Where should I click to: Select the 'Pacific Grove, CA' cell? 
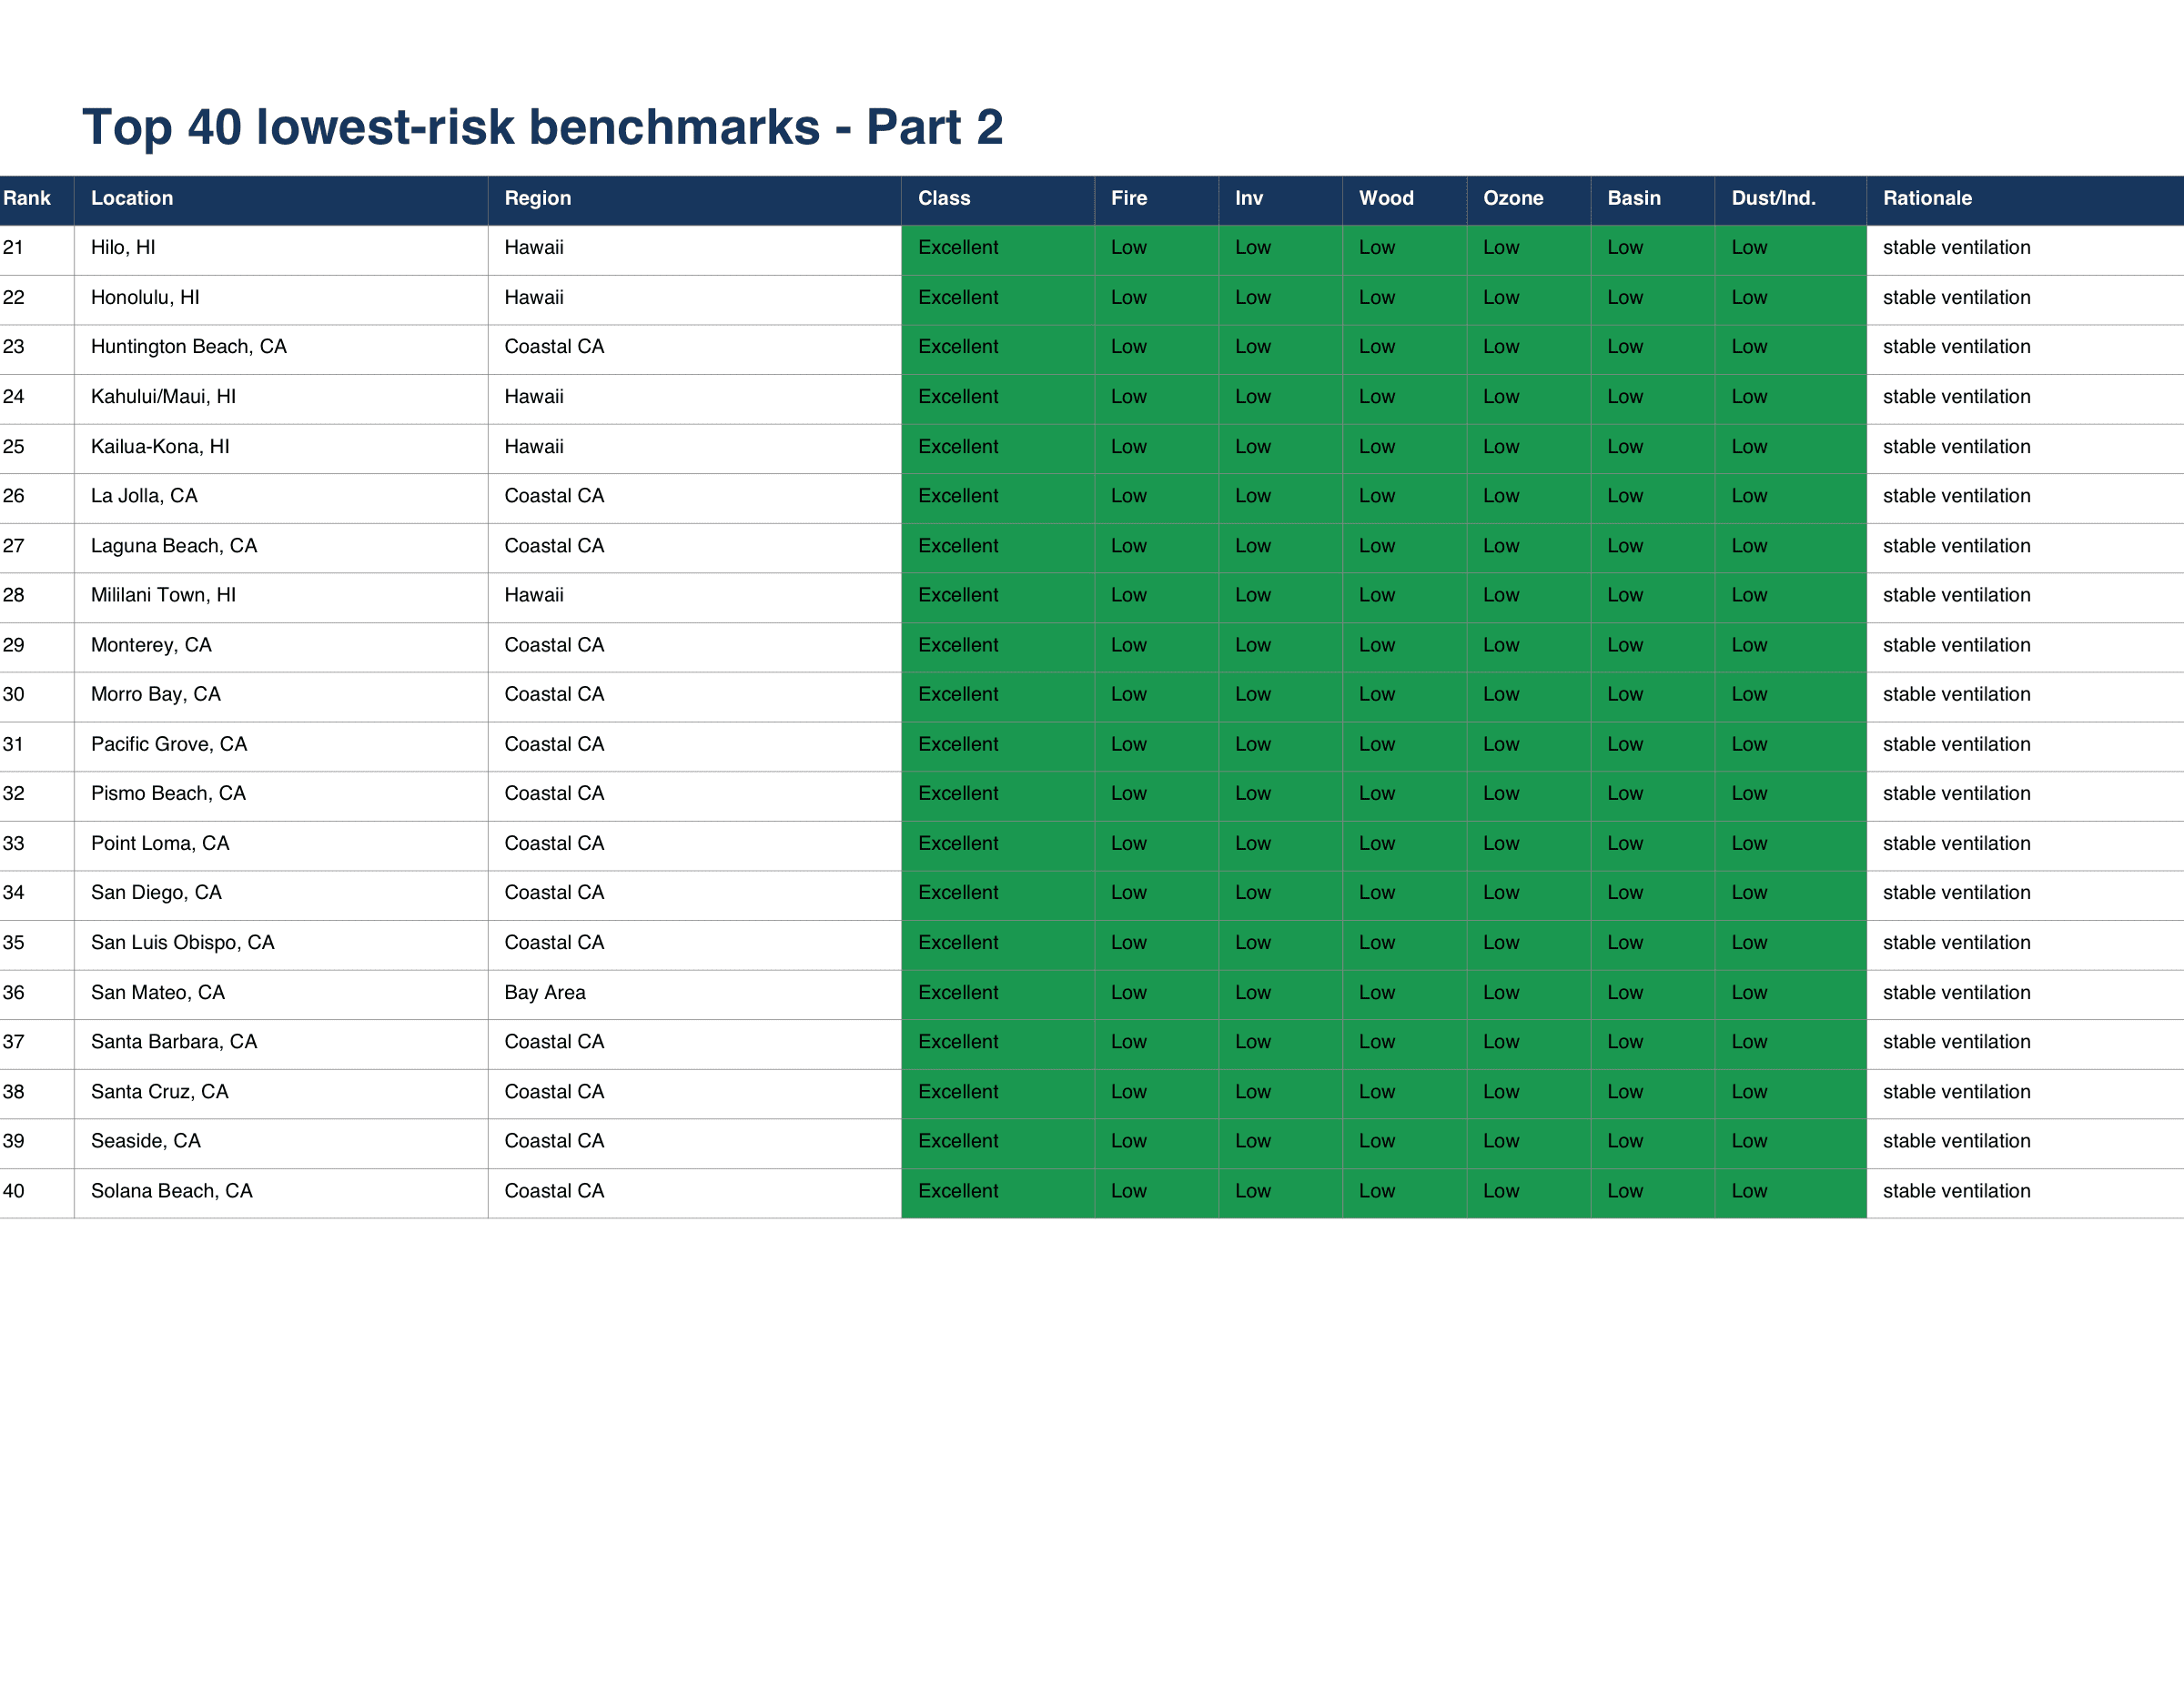point(281,745)
